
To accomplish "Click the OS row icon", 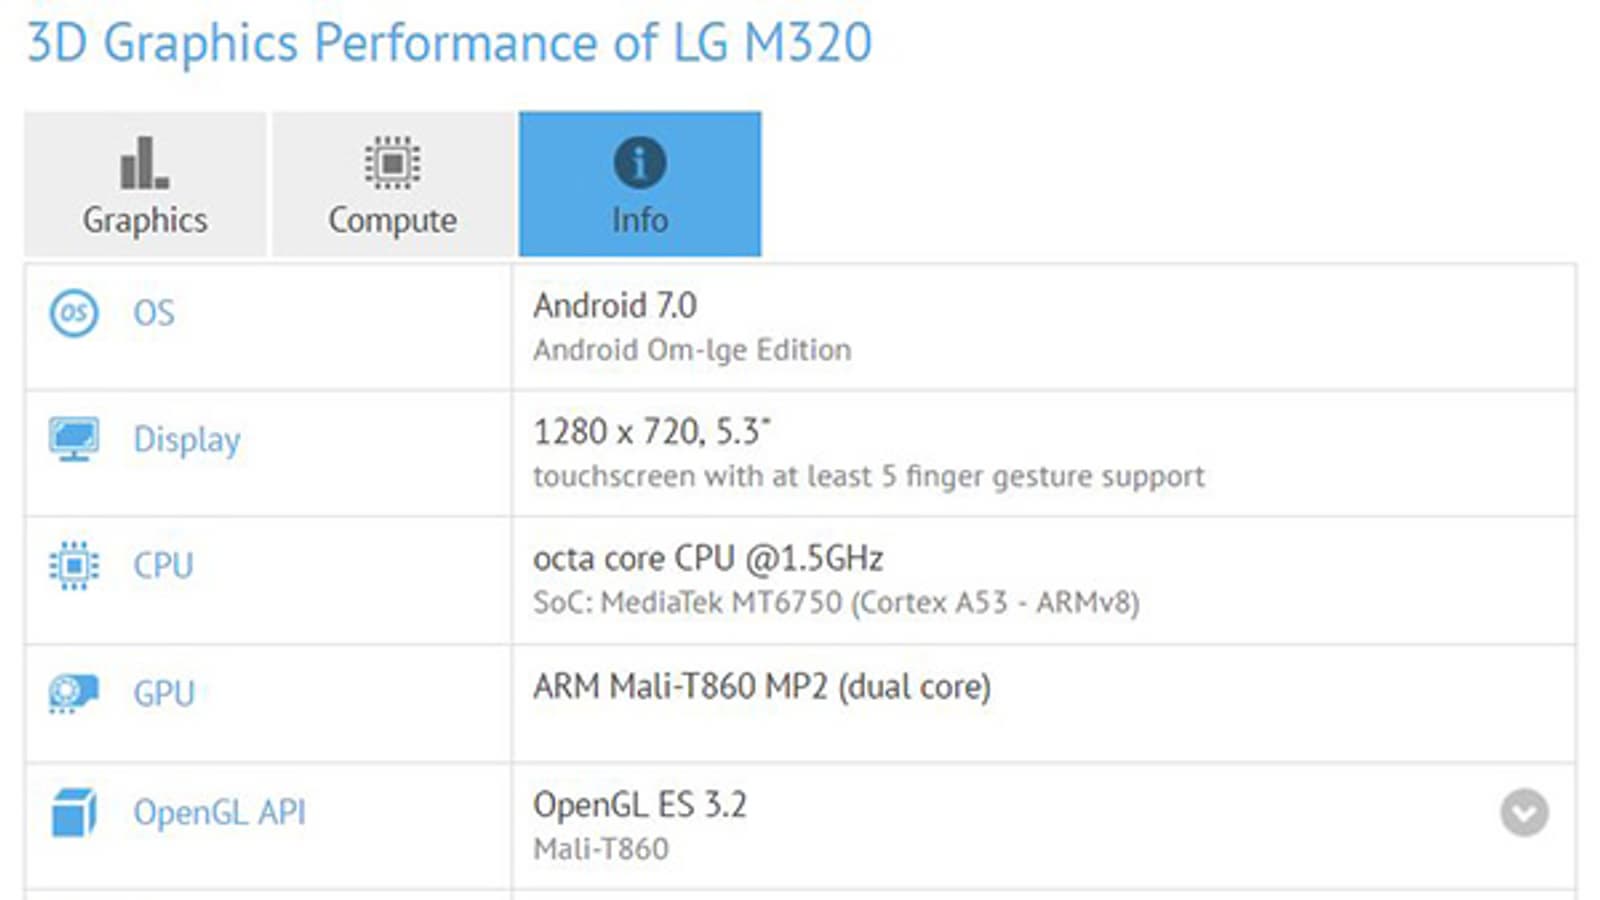I will pyautogui.click(x=73, y=313).
